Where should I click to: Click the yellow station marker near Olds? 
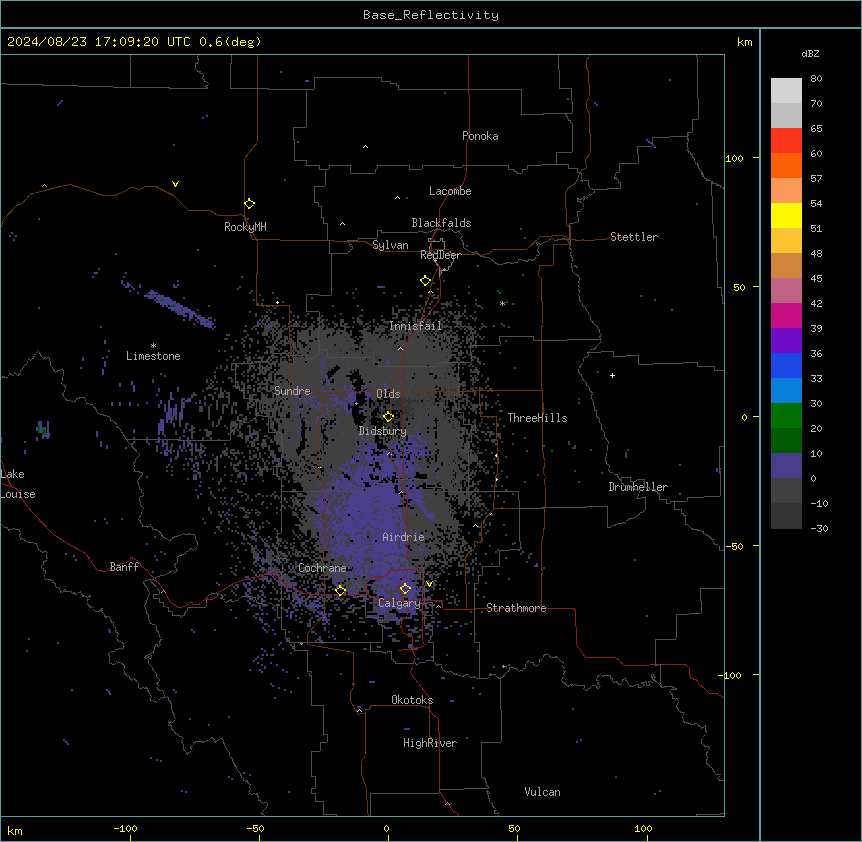pos(388,416)
